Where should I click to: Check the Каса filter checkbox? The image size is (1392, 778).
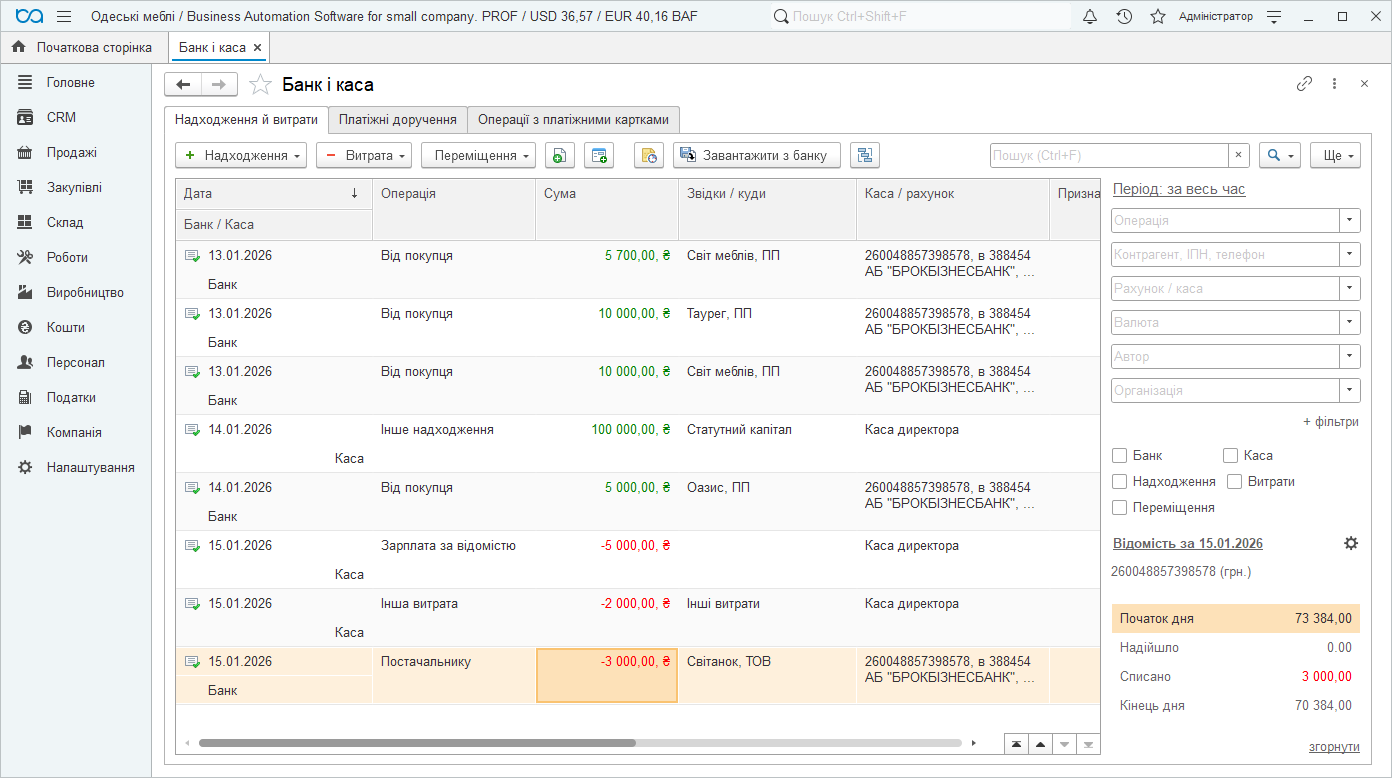(x=1231, y=456)
